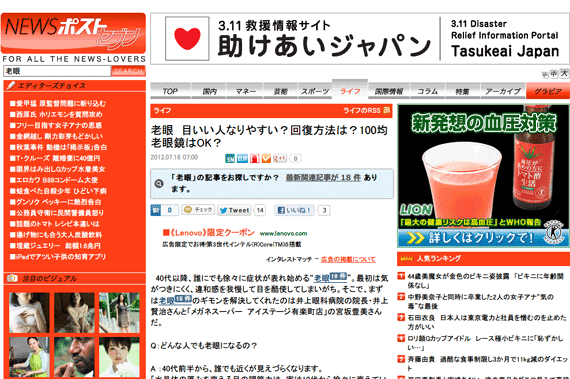Screen dimensions: 570x379
Task: Click the heart icon in Tasukeai Japan banner
Action: point(187,38)
